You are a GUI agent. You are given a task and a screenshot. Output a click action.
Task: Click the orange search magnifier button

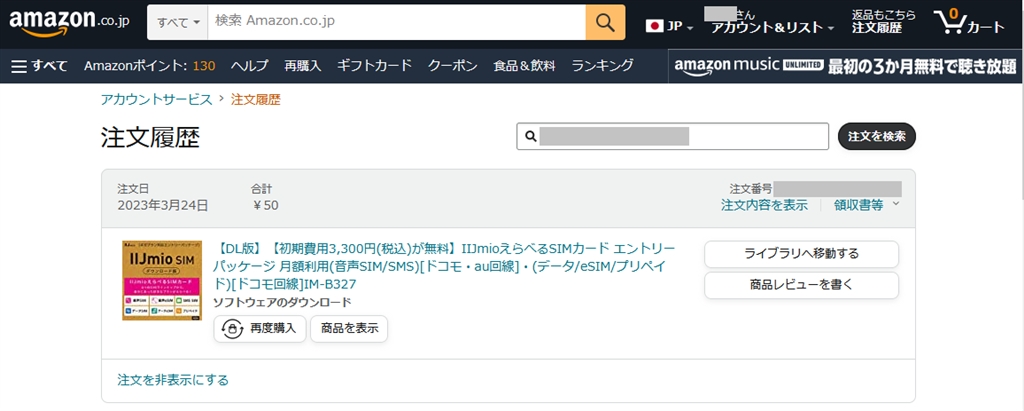tap(605, 21)
